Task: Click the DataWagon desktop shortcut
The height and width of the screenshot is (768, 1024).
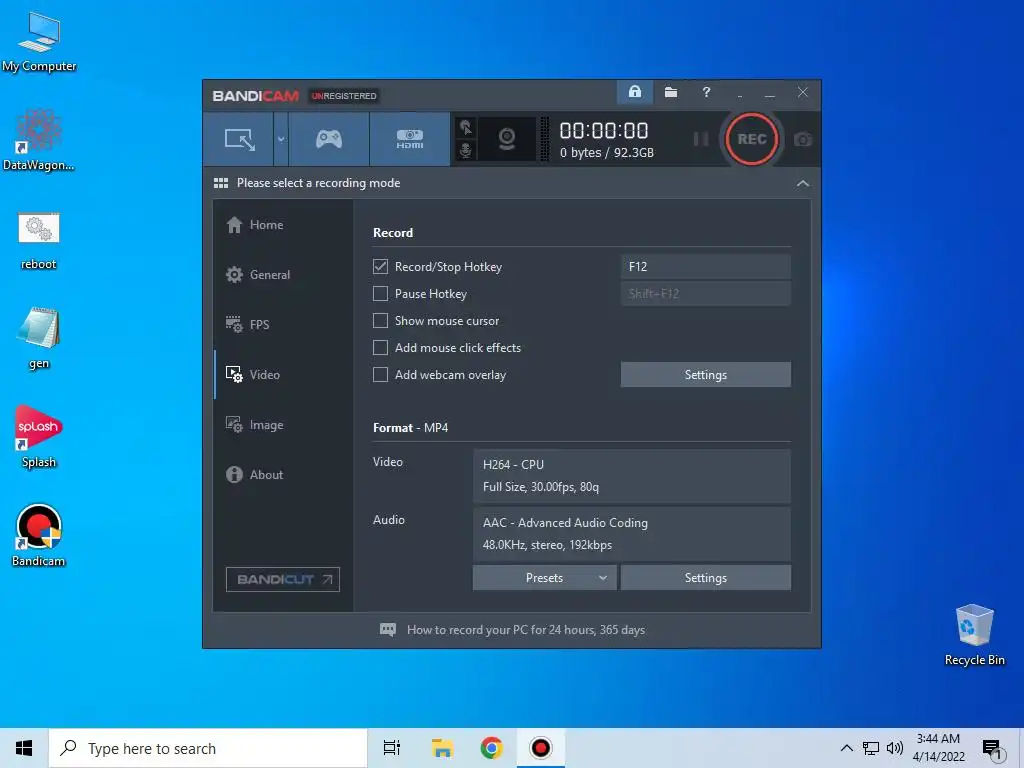Action: pos(39,140)
